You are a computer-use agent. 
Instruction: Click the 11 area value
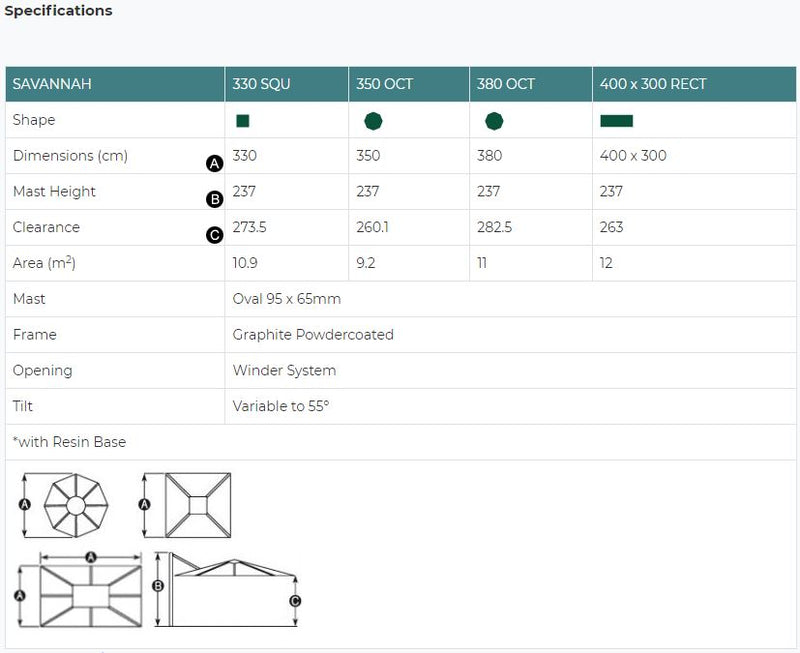pos(482,263)
